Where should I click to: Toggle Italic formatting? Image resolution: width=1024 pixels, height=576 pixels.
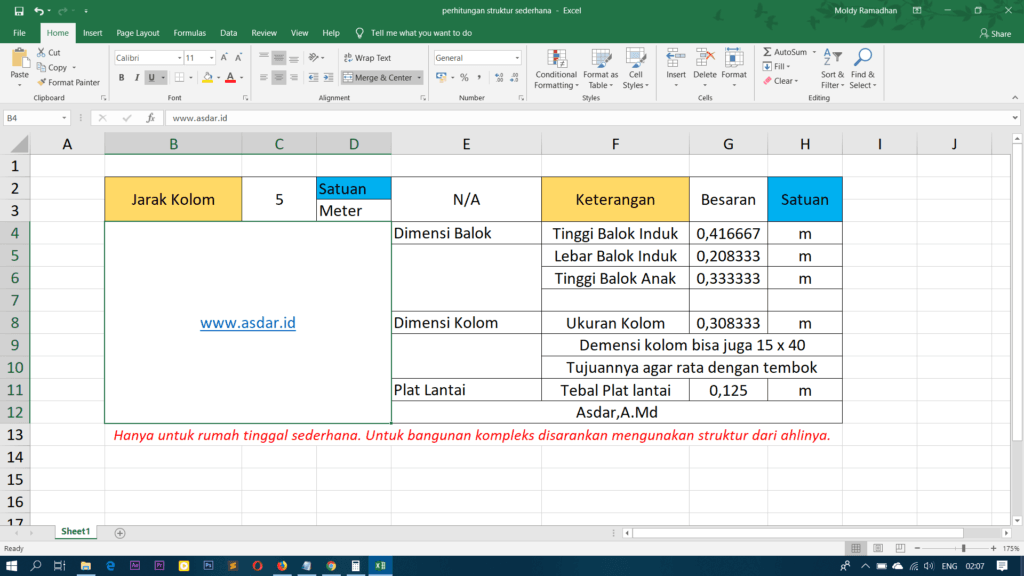136,78
